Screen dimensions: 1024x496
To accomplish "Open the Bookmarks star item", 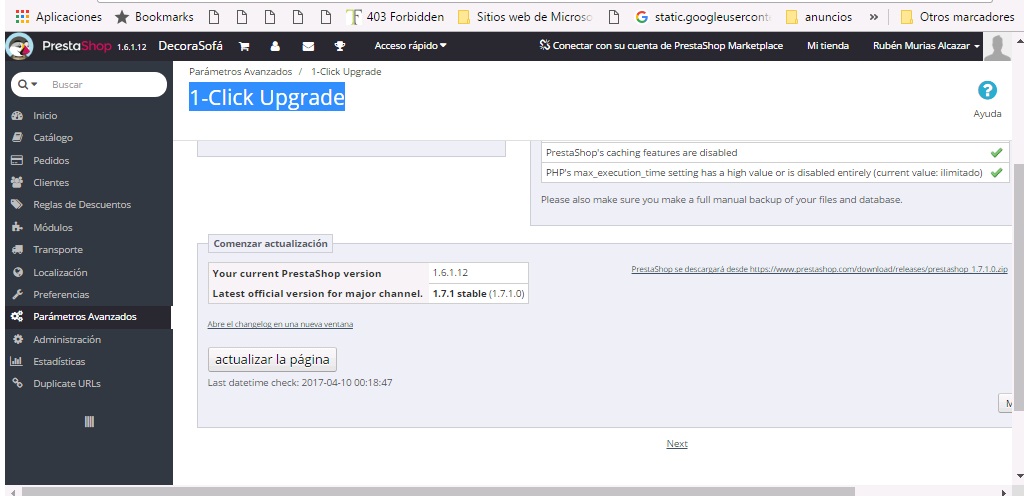I will 154,17.
